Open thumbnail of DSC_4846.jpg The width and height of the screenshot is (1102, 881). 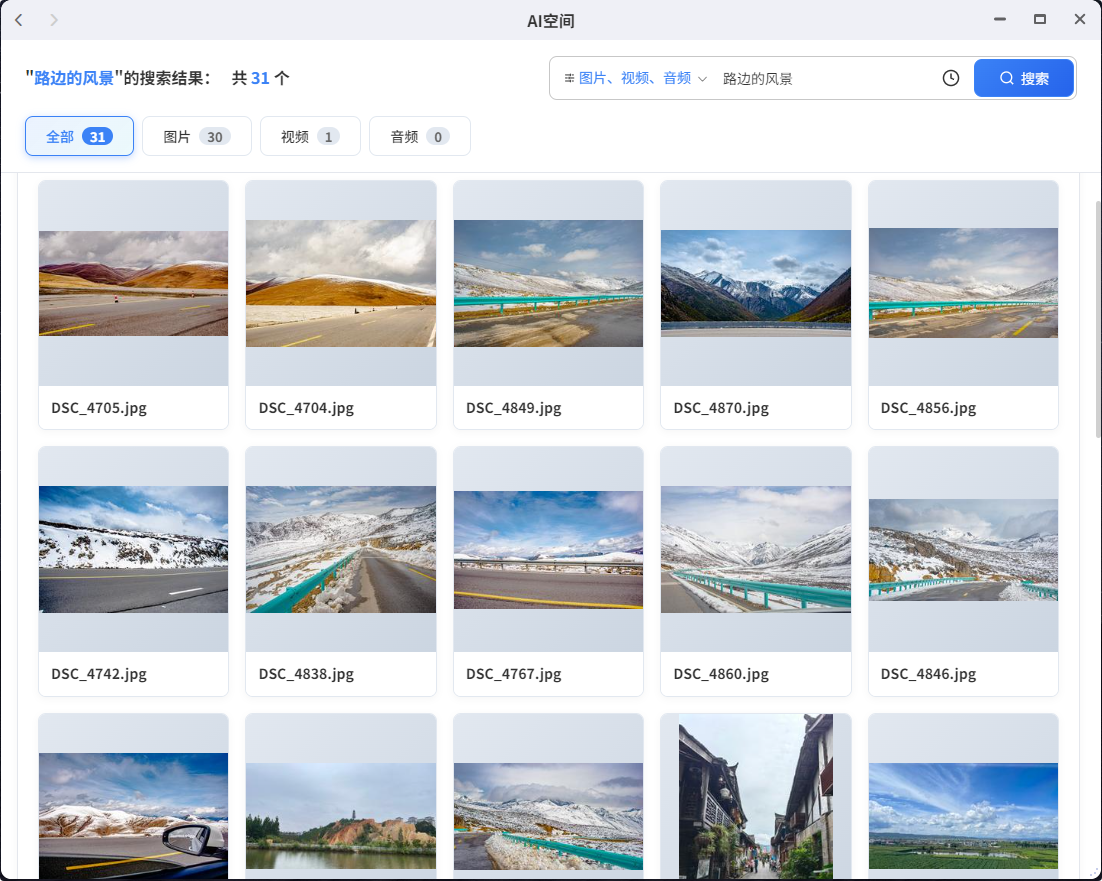point(963,549)
